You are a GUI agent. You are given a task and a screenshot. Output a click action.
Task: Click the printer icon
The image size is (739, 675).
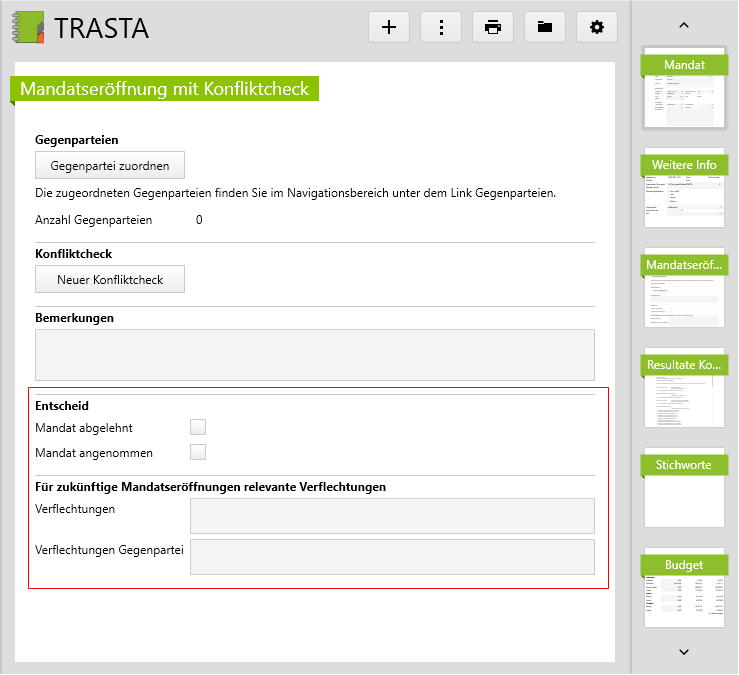pyautogui.click(x=493, y=27)
